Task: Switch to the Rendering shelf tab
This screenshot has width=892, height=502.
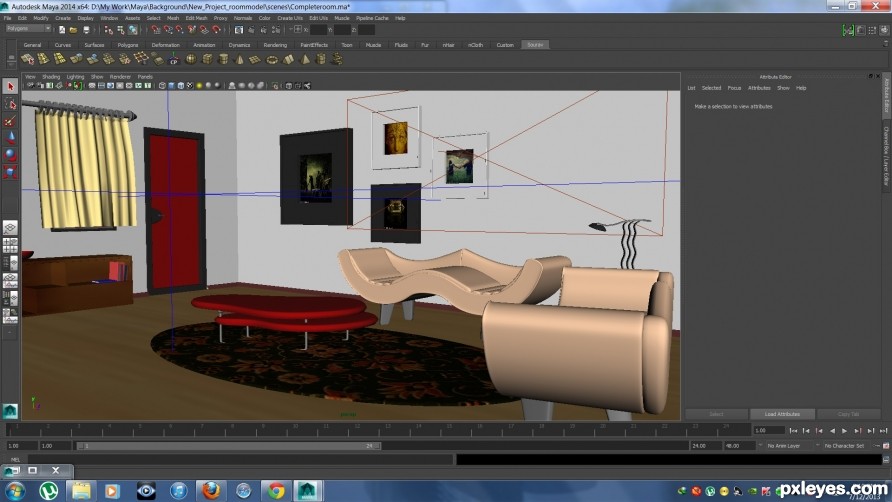Action: tap(275, 45)
